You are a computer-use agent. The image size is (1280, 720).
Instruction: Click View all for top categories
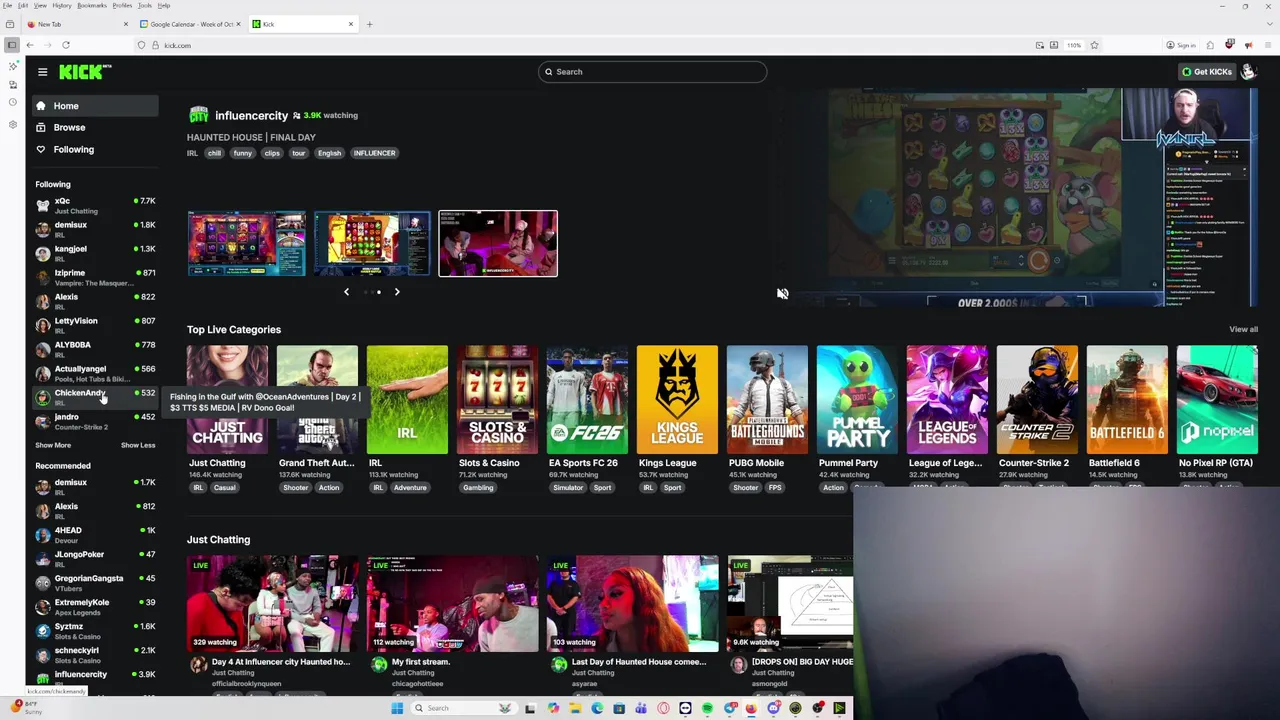[x=1243, y=329]
